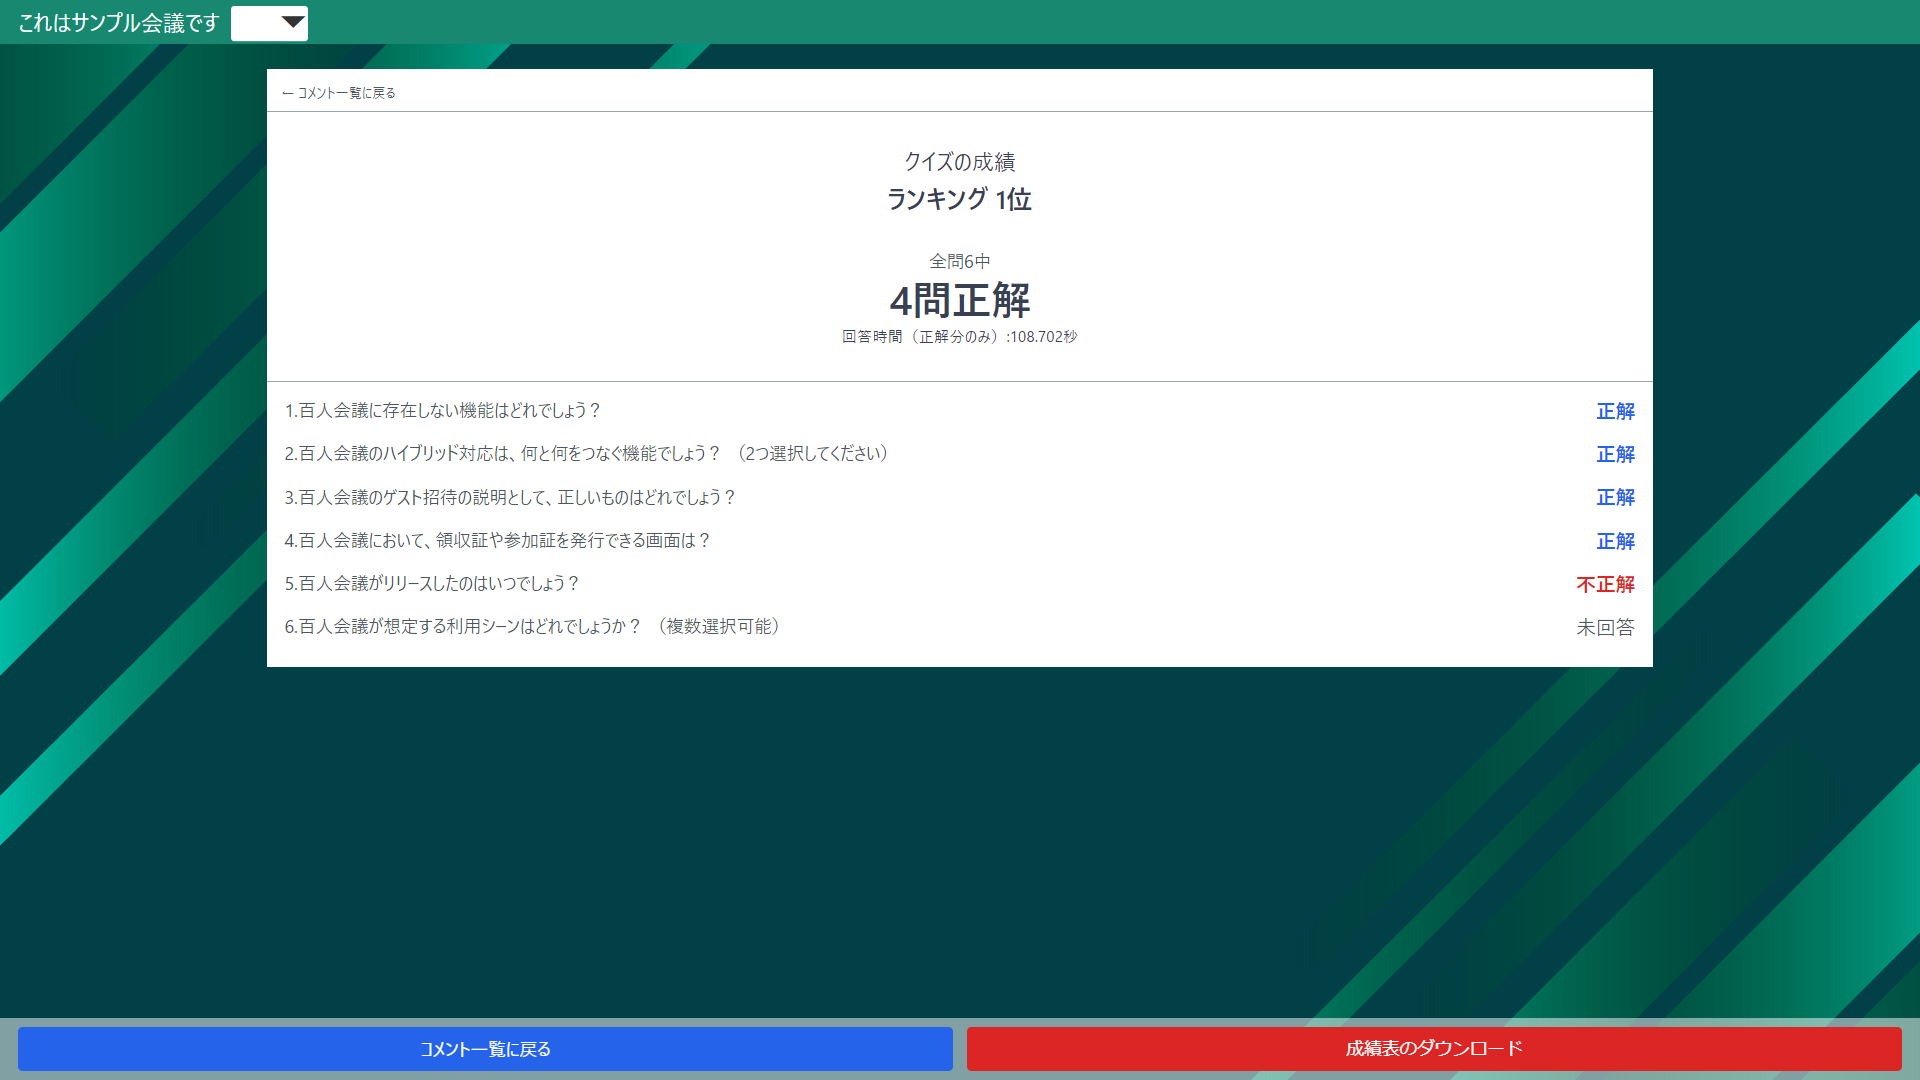Select question 5 about release date
This screenshot has height=1080, width=1920.
coord(432,584)
